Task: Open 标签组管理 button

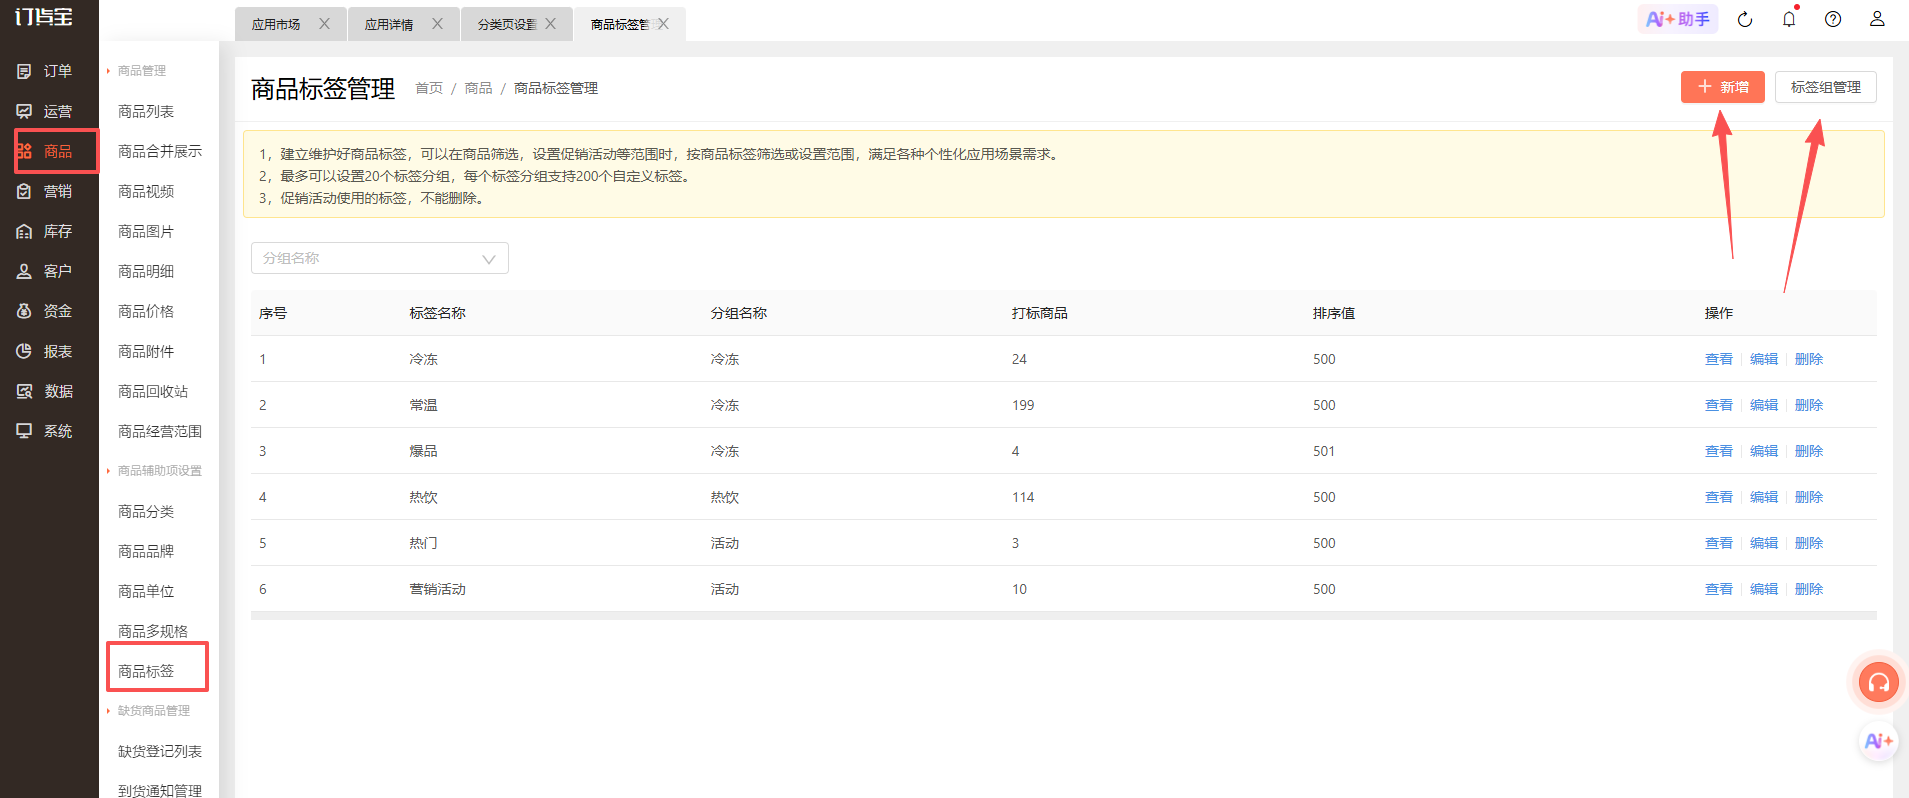Action: point(1826,87)
